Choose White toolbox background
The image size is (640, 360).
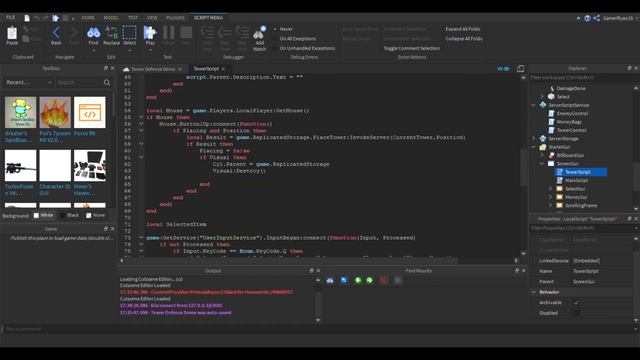43,215
